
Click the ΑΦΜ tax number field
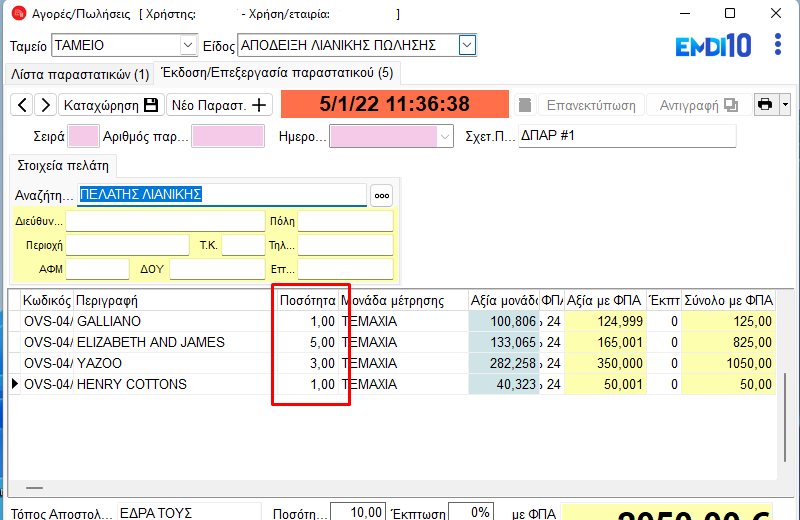pyautogui.click(x=97, y=269)
